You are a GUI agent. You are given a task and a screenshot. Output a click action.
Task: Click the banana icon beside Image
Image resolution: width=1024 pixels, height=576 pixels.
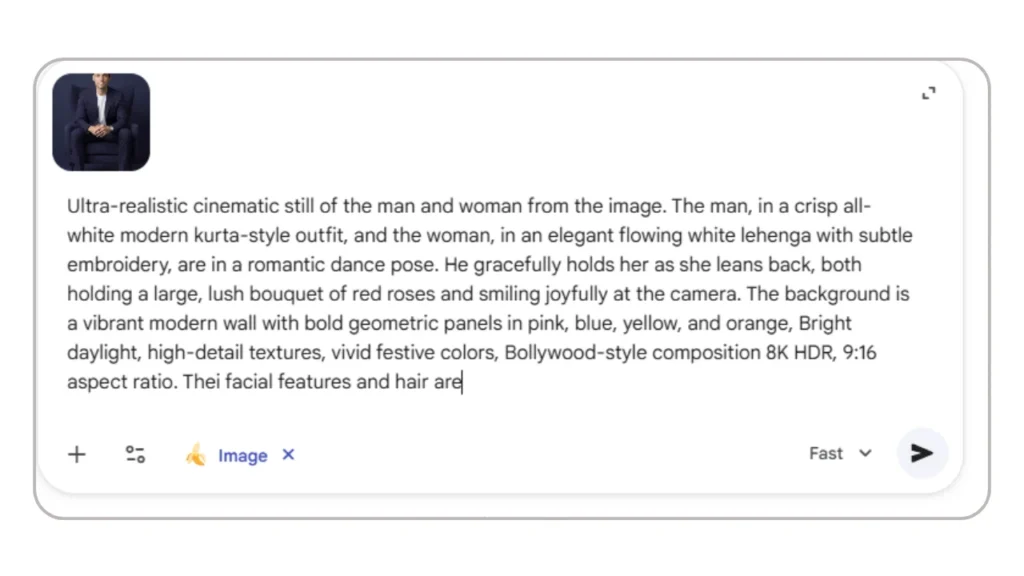(x=196, y=456)
